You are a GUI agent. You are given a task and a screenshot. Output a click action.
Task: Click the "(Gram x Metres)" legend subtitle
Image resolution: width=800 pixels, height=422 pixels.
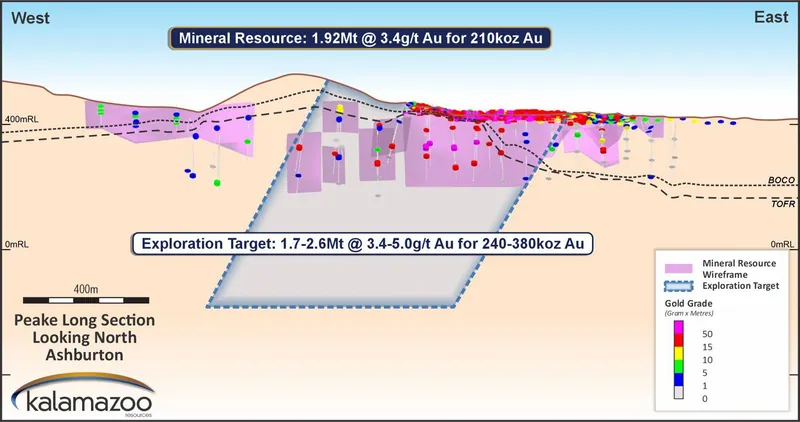689,313
